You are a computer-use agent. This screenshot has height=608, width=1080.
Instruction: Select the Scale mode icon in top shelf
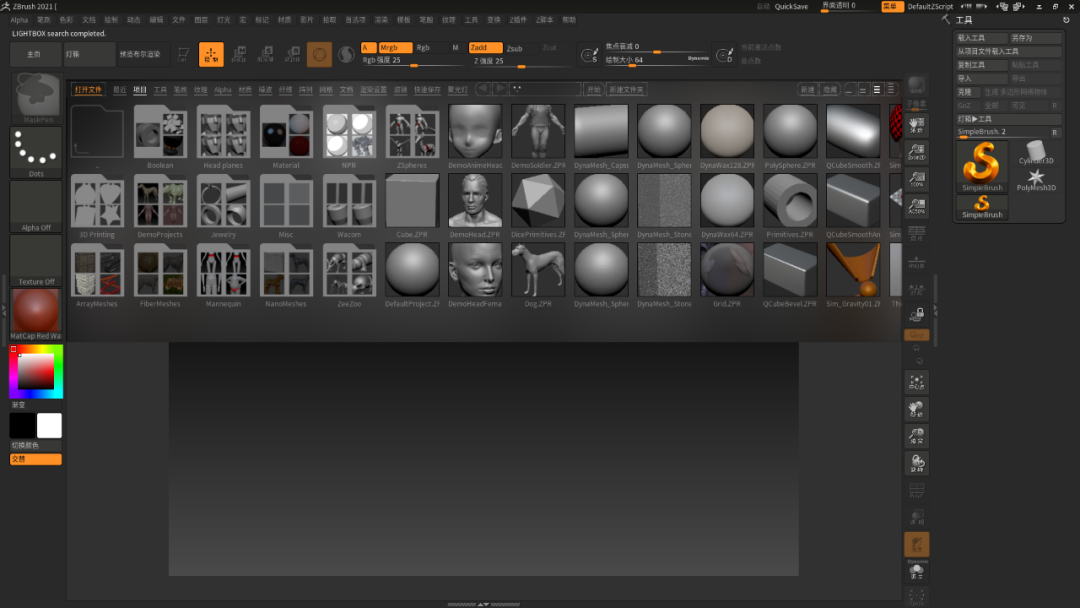(x=266, y=54)
